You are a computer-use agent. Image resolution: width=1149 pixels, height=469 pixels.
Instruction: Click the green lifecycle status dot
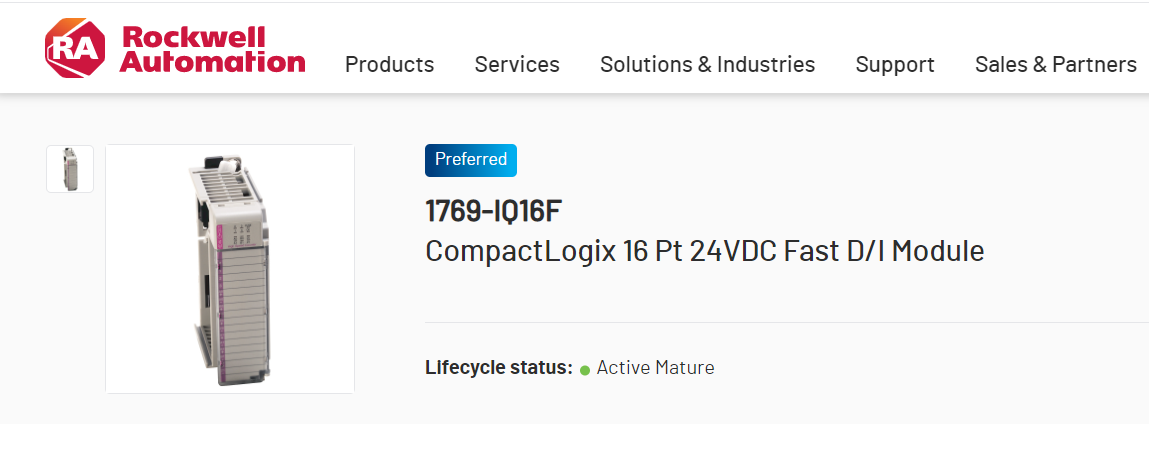584,370
